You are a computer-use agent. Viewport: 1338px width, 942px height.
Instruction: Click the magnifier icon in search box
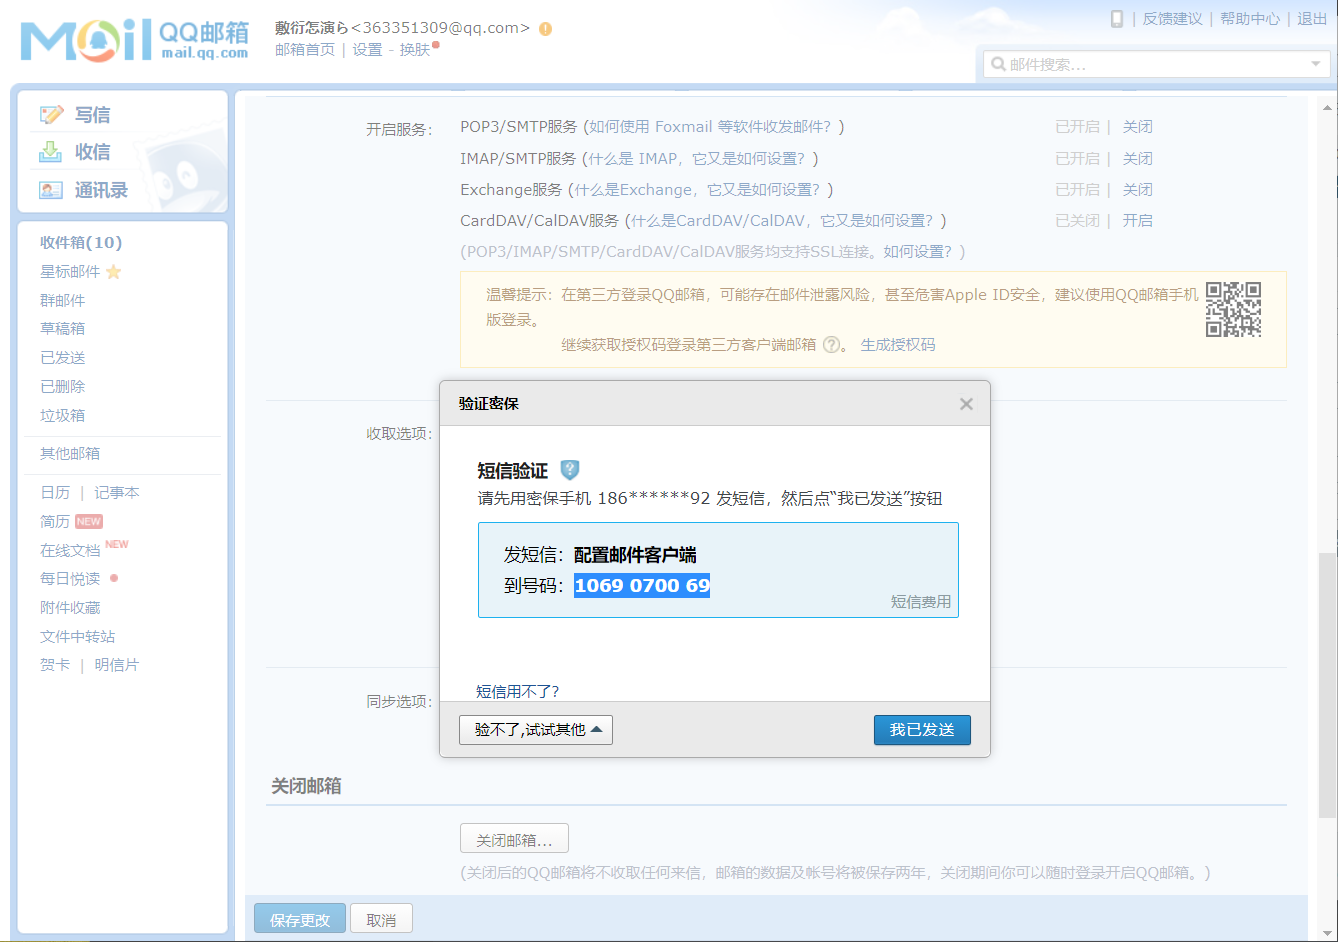(998, 64)
